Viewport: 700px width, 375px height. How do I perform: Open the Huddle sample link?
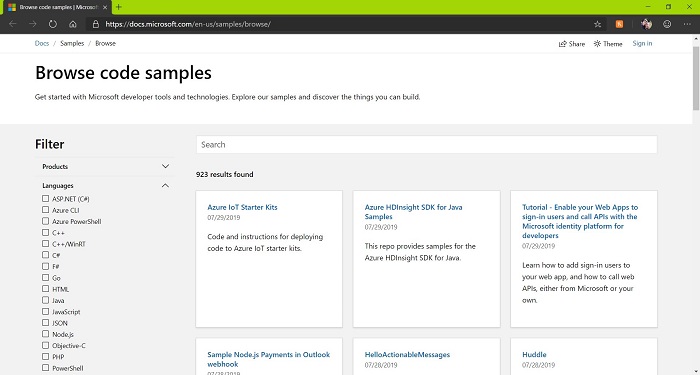point(534,355)
